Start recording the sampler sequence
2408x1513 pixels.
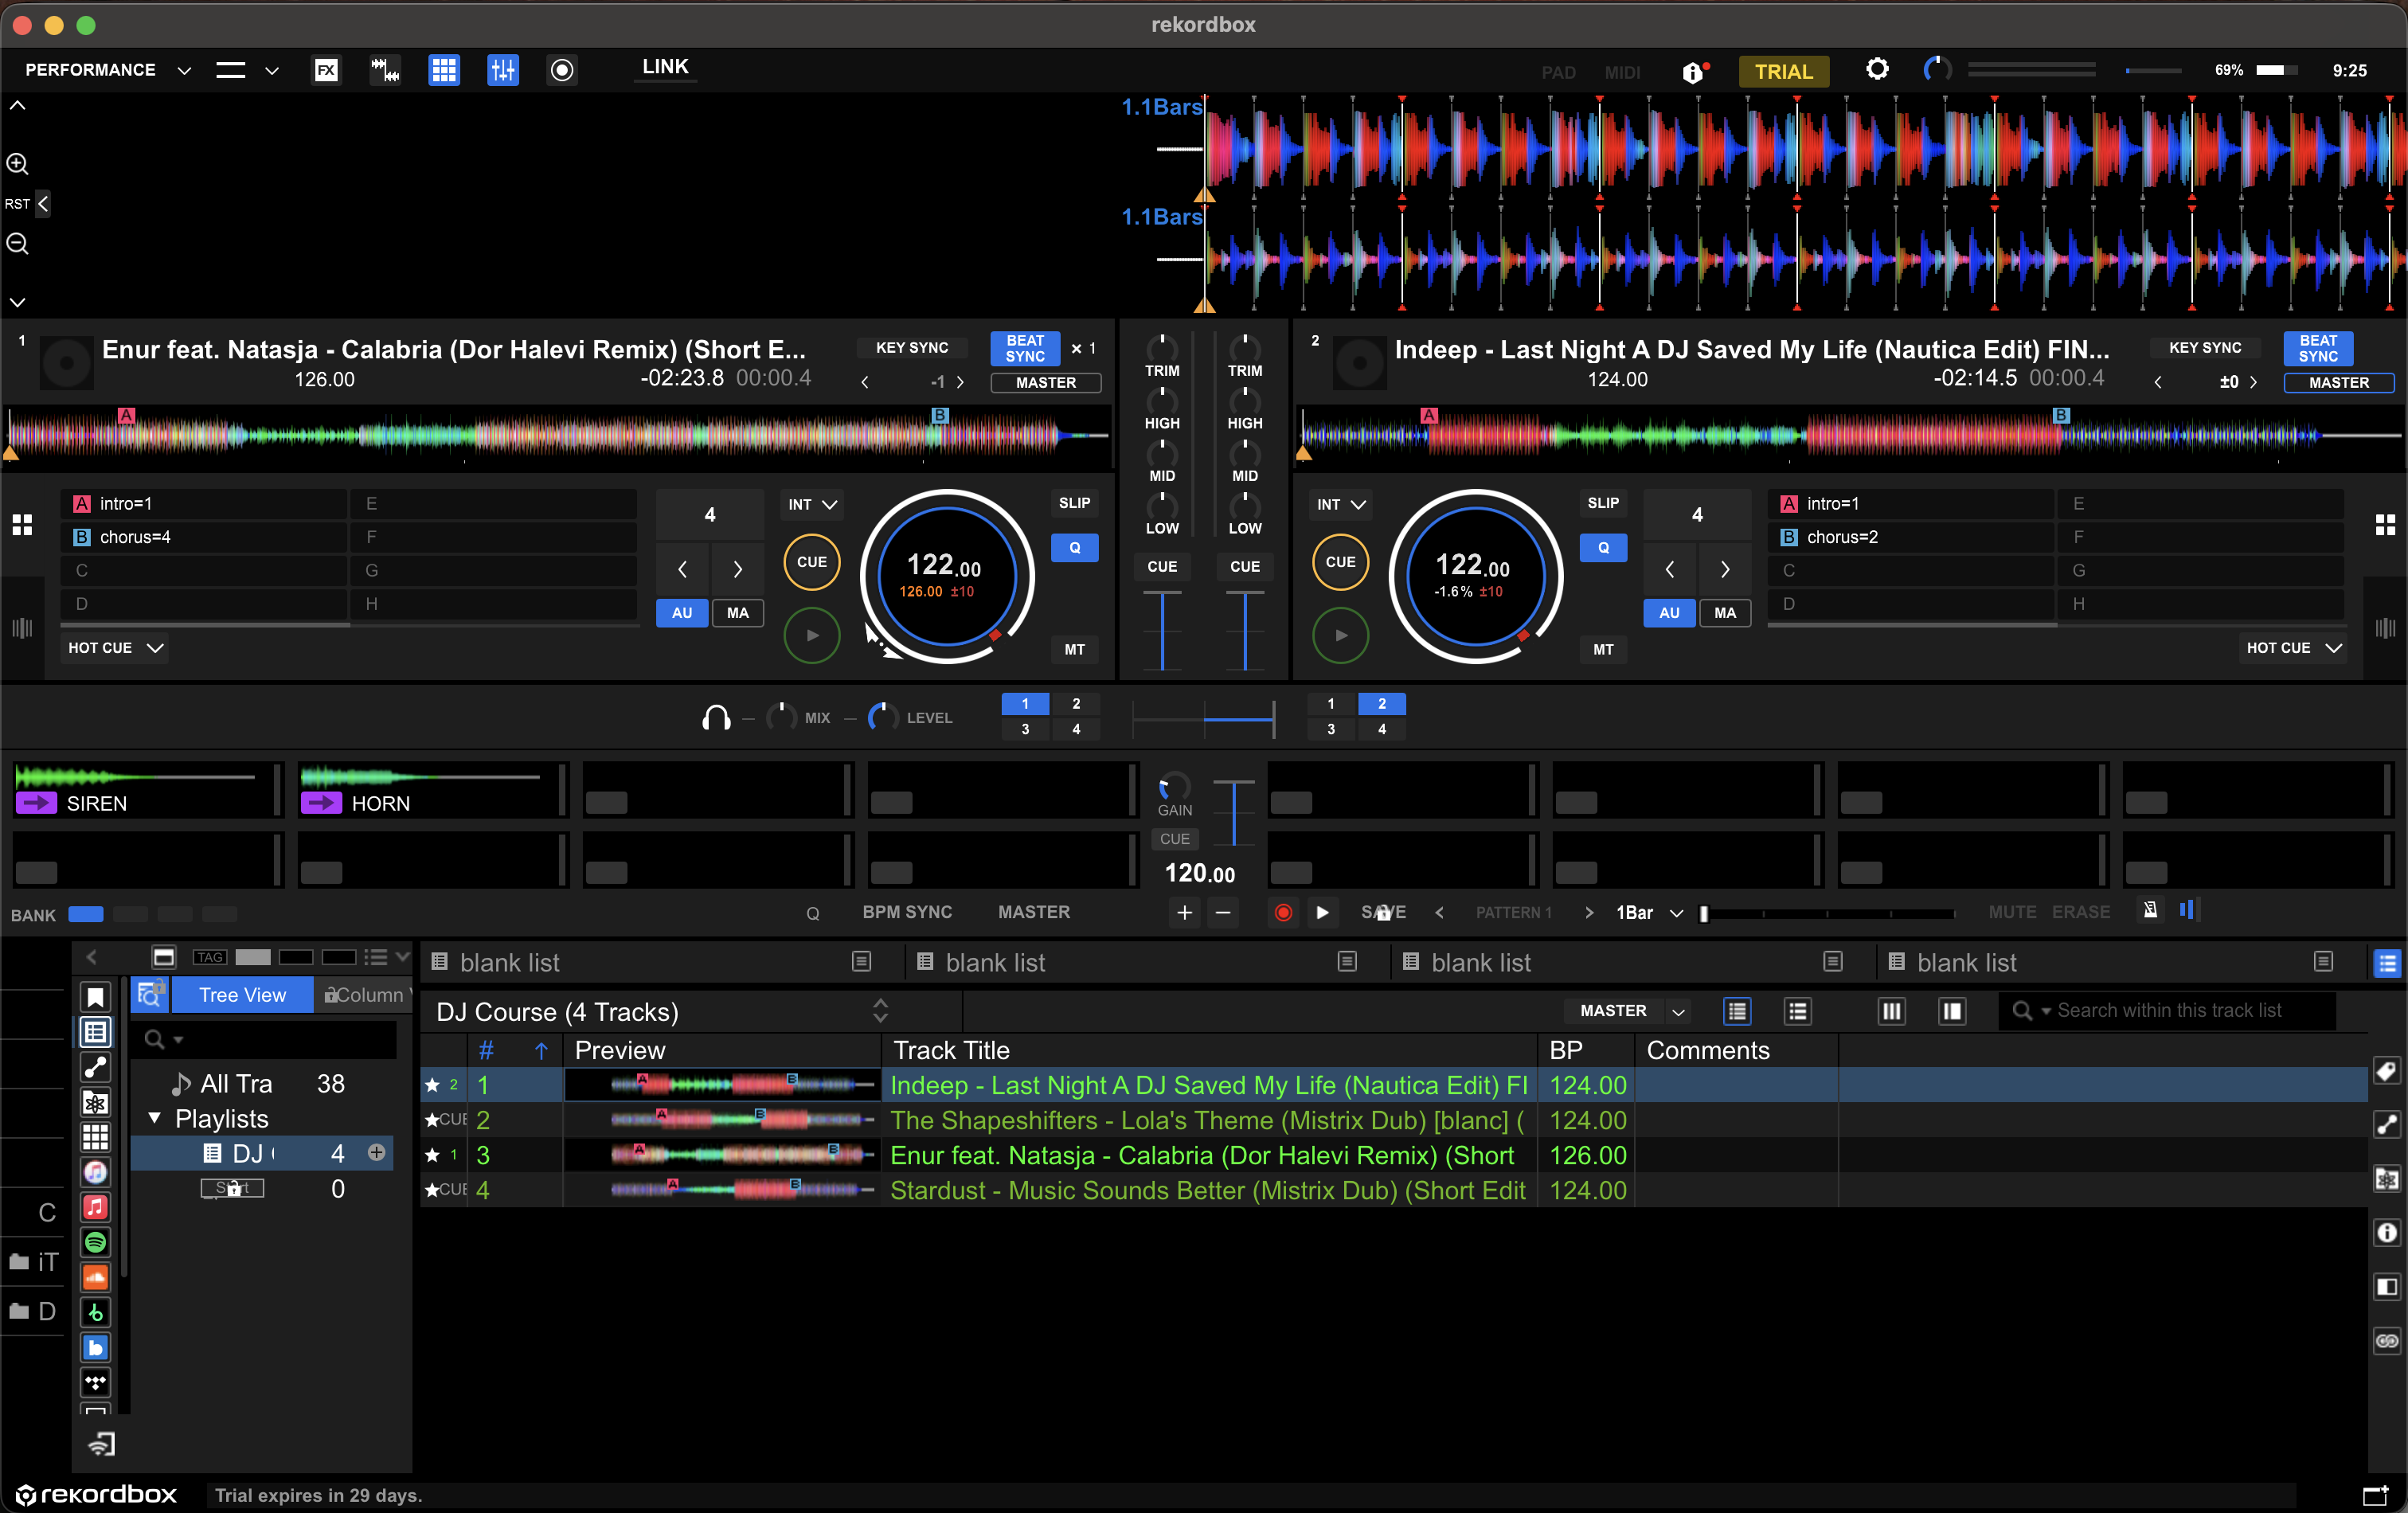(x=1283, y=913)
